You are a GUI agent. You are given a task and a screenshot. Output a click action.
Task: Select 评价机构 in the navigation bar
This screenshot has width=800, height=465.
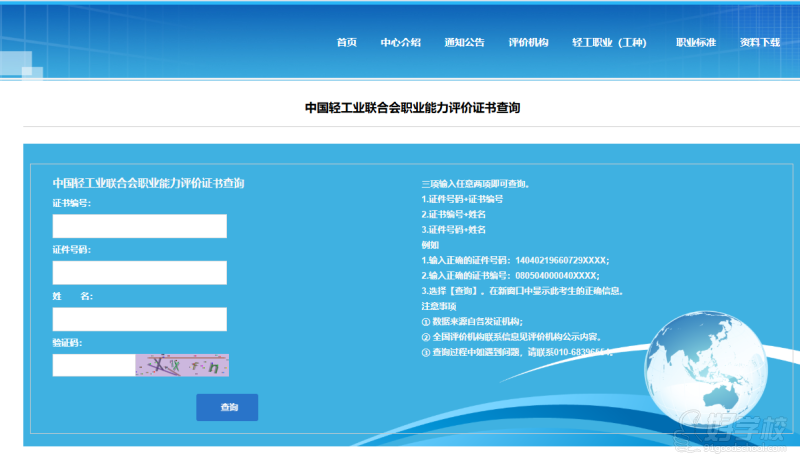click(528, 42)
